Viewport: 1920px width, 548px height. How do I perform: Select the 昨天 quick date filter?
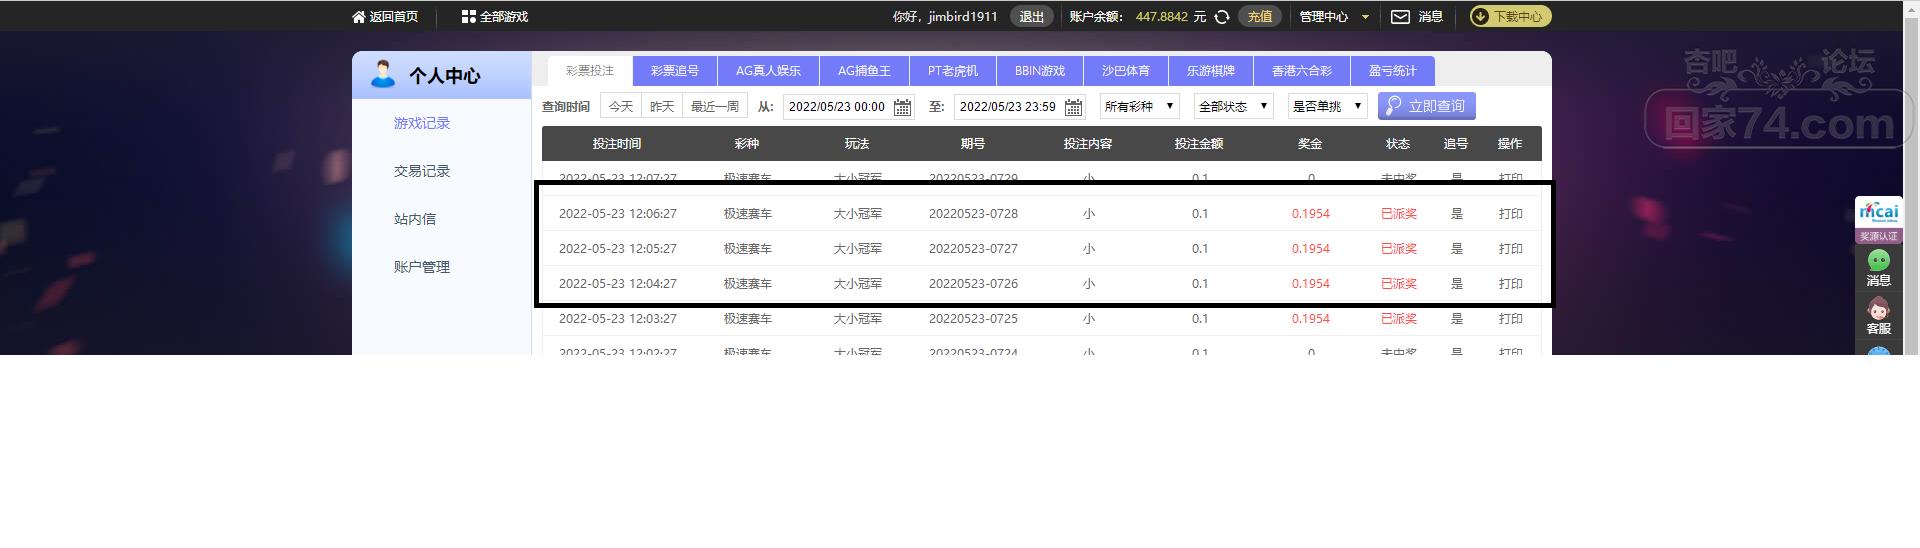662,106
